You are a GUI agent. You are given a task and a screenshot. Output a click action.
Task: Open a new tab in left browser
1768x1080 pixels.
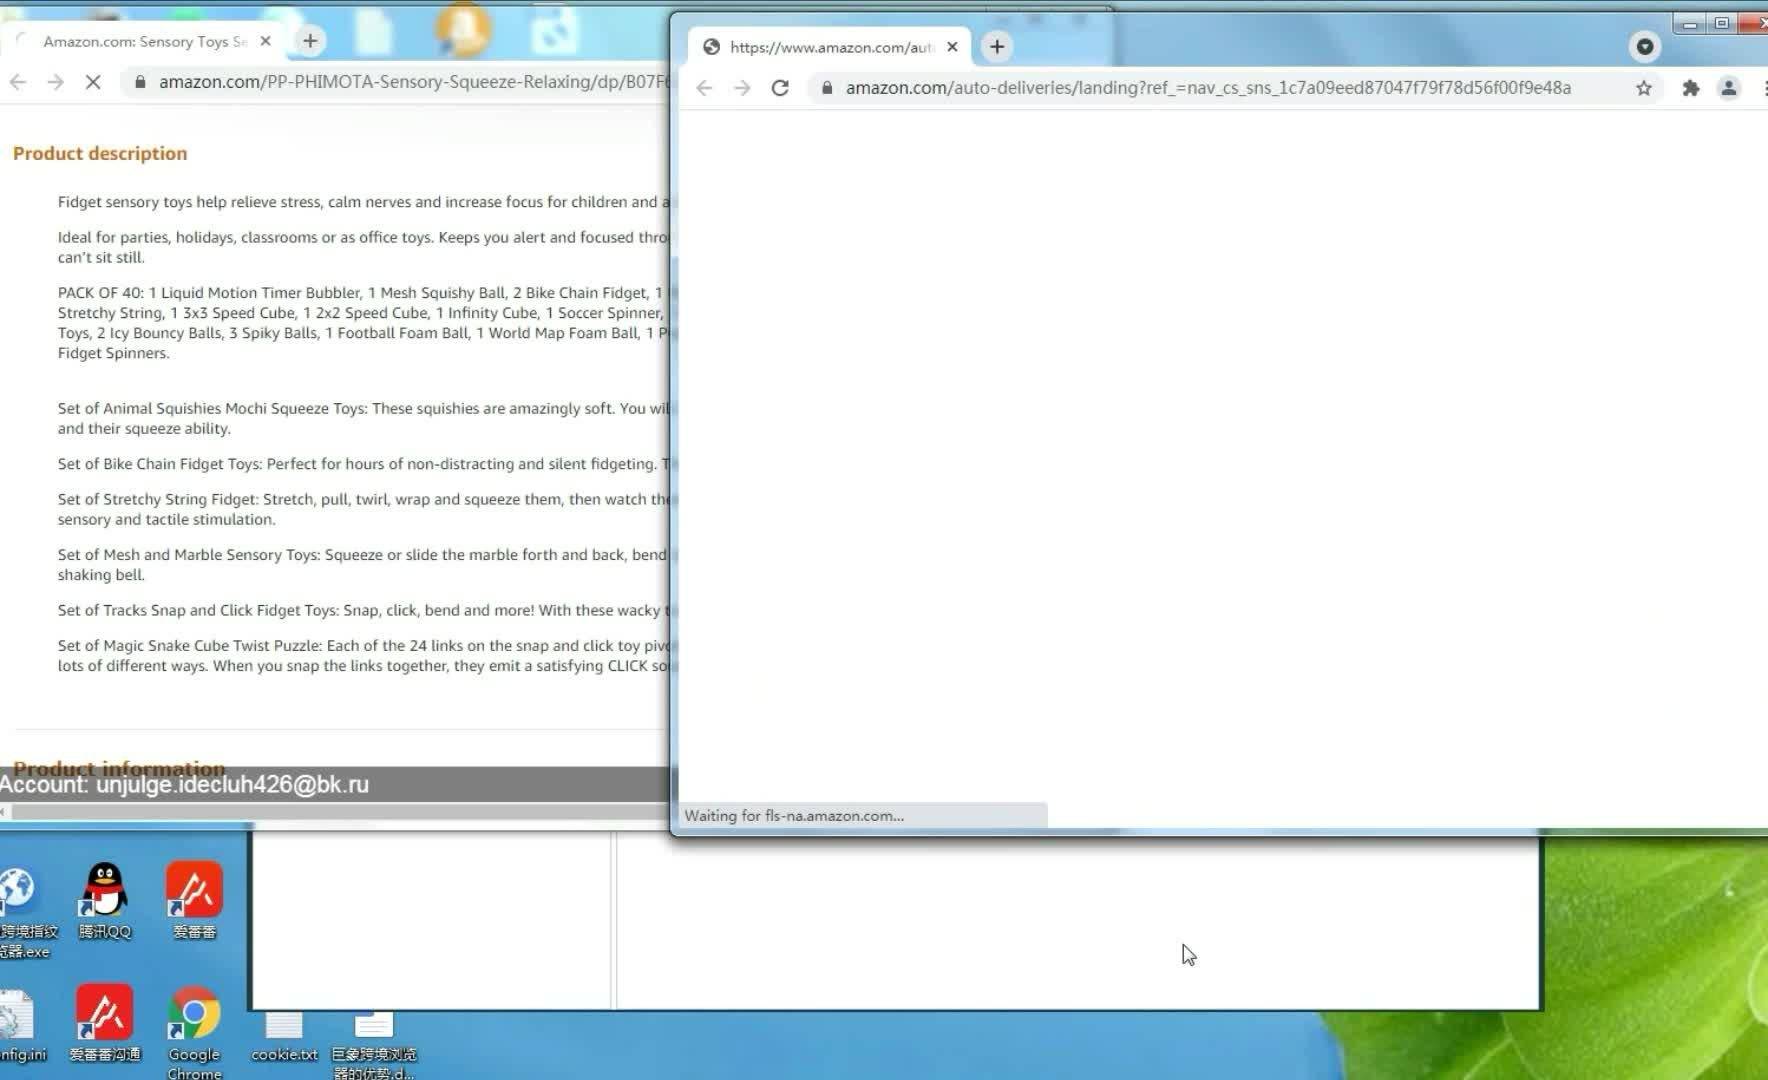click(310, 40)
